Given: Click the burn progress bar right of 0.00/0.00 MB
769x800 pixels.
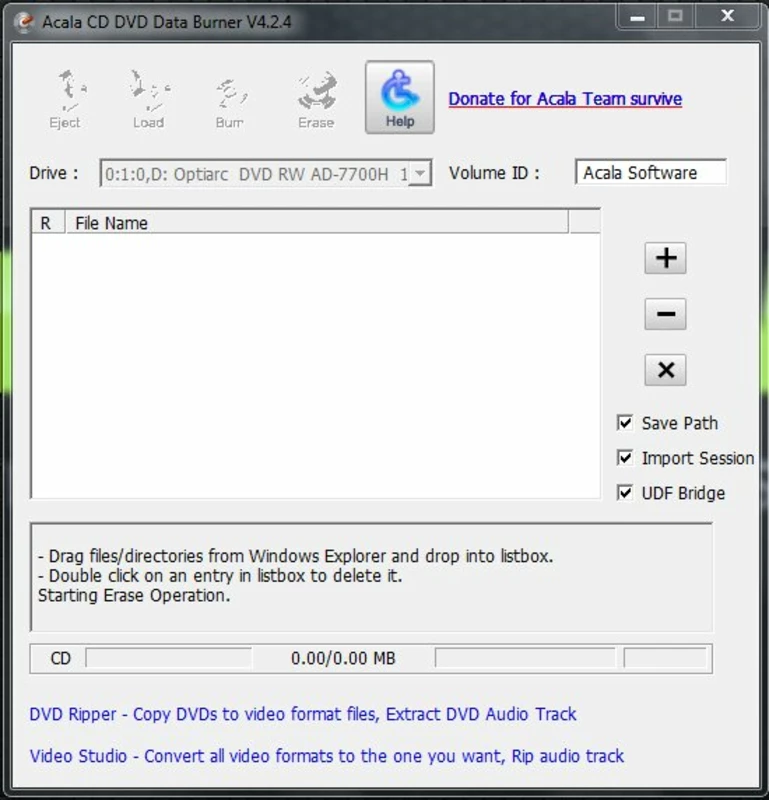Looking at the screenshot, I should 525,658.
